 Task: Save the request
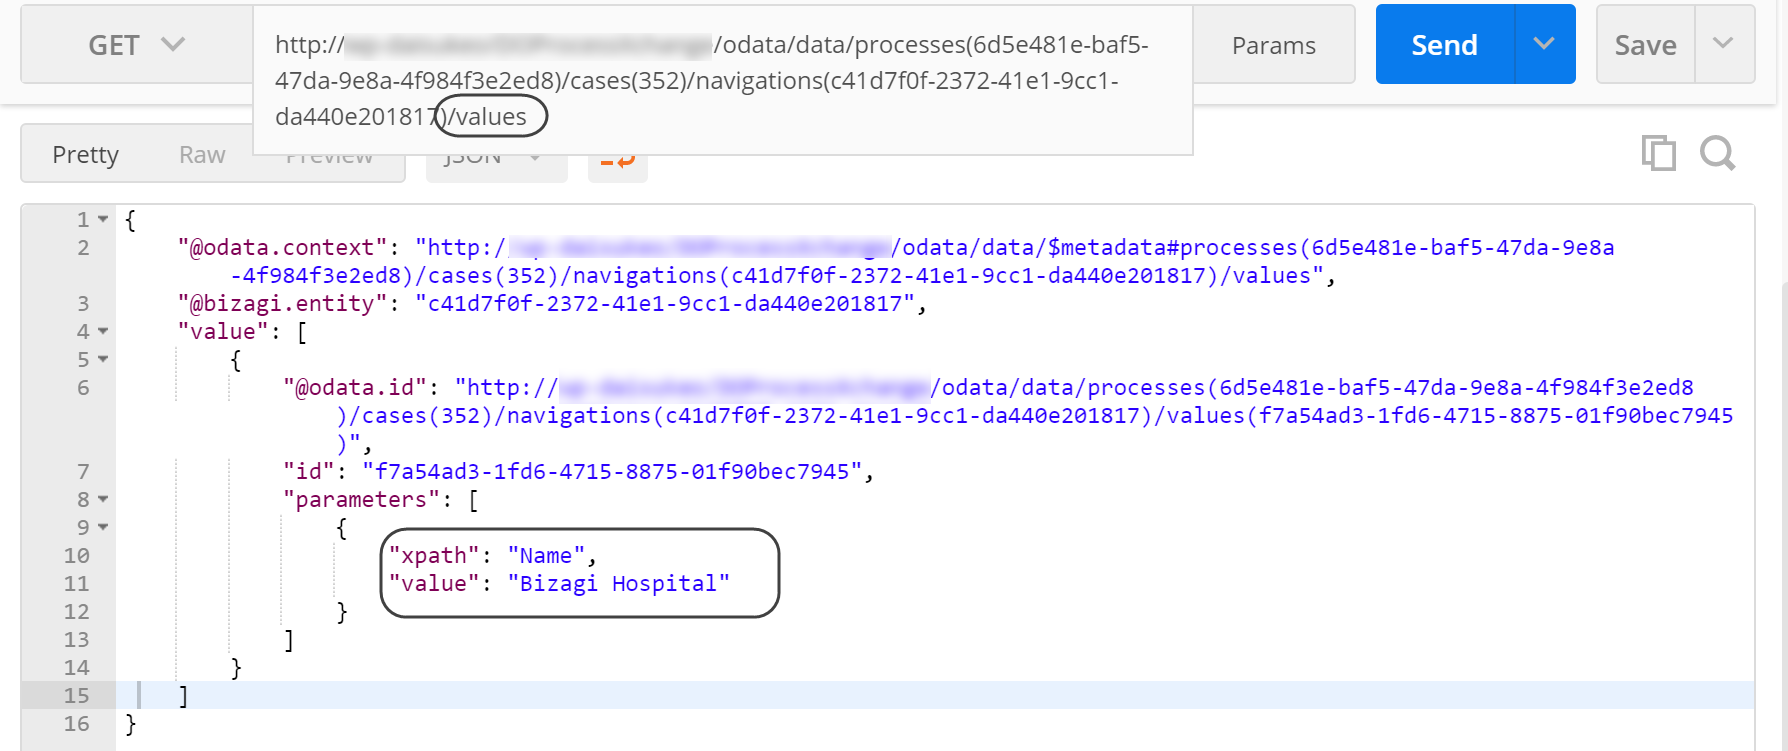point(1646,45)
